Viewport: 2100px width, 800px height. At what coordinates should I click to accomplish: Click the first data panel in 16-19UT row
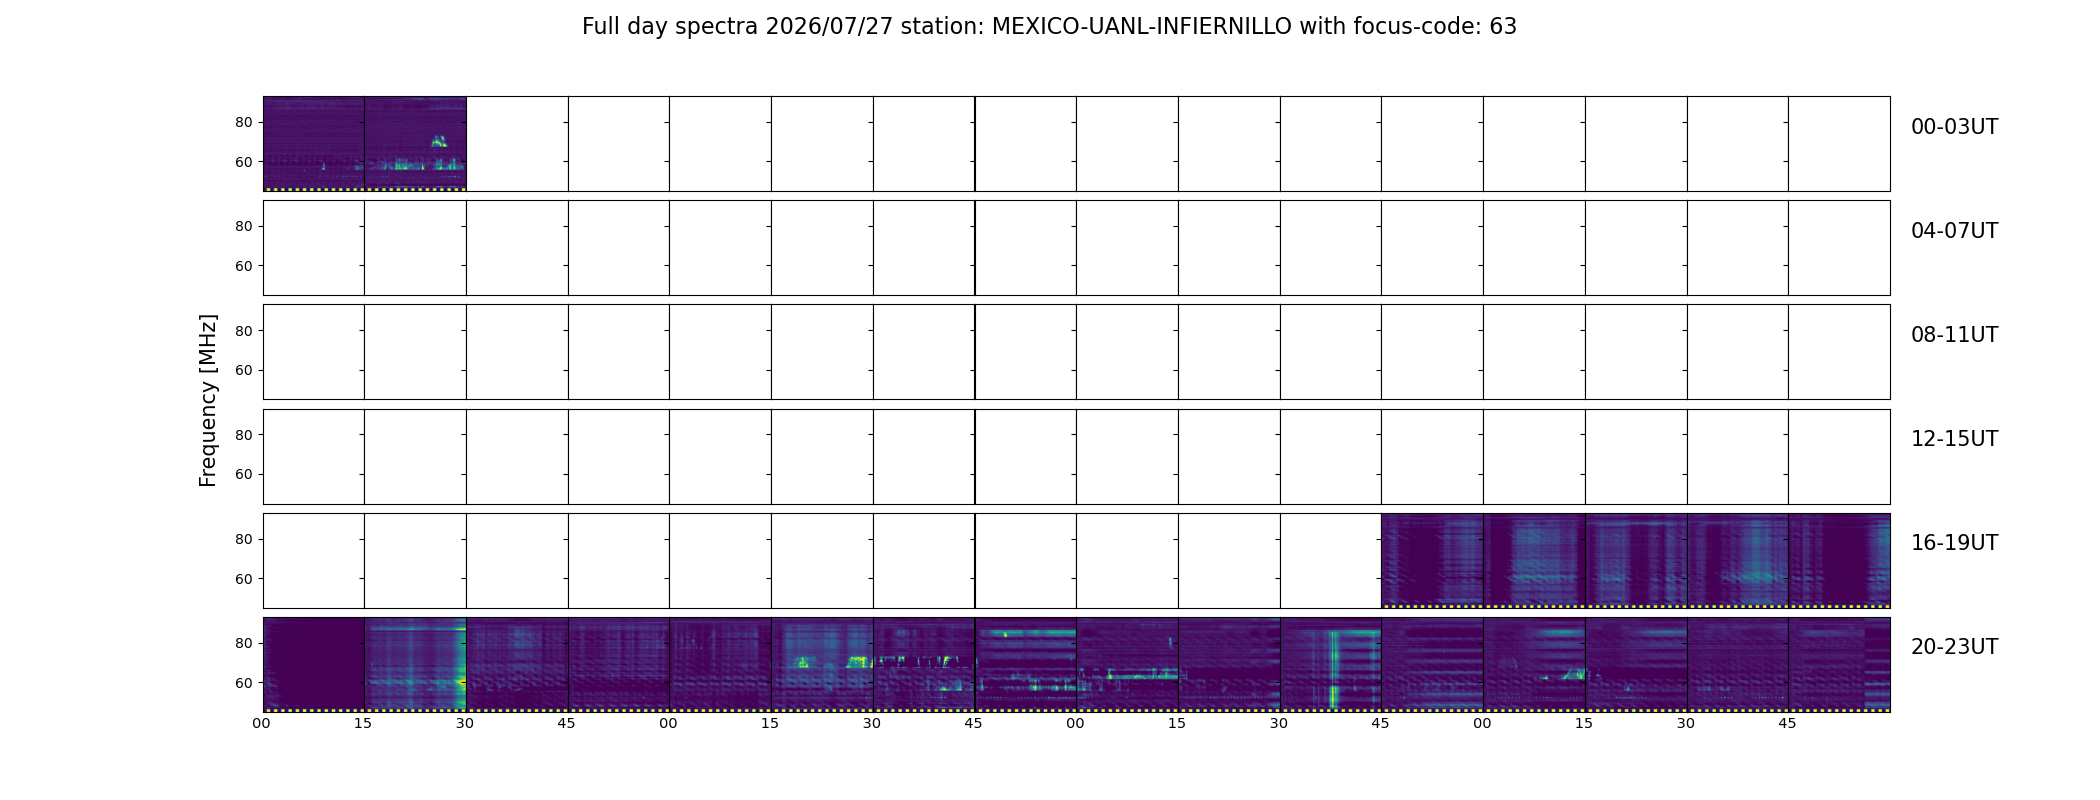point(1432,560)
